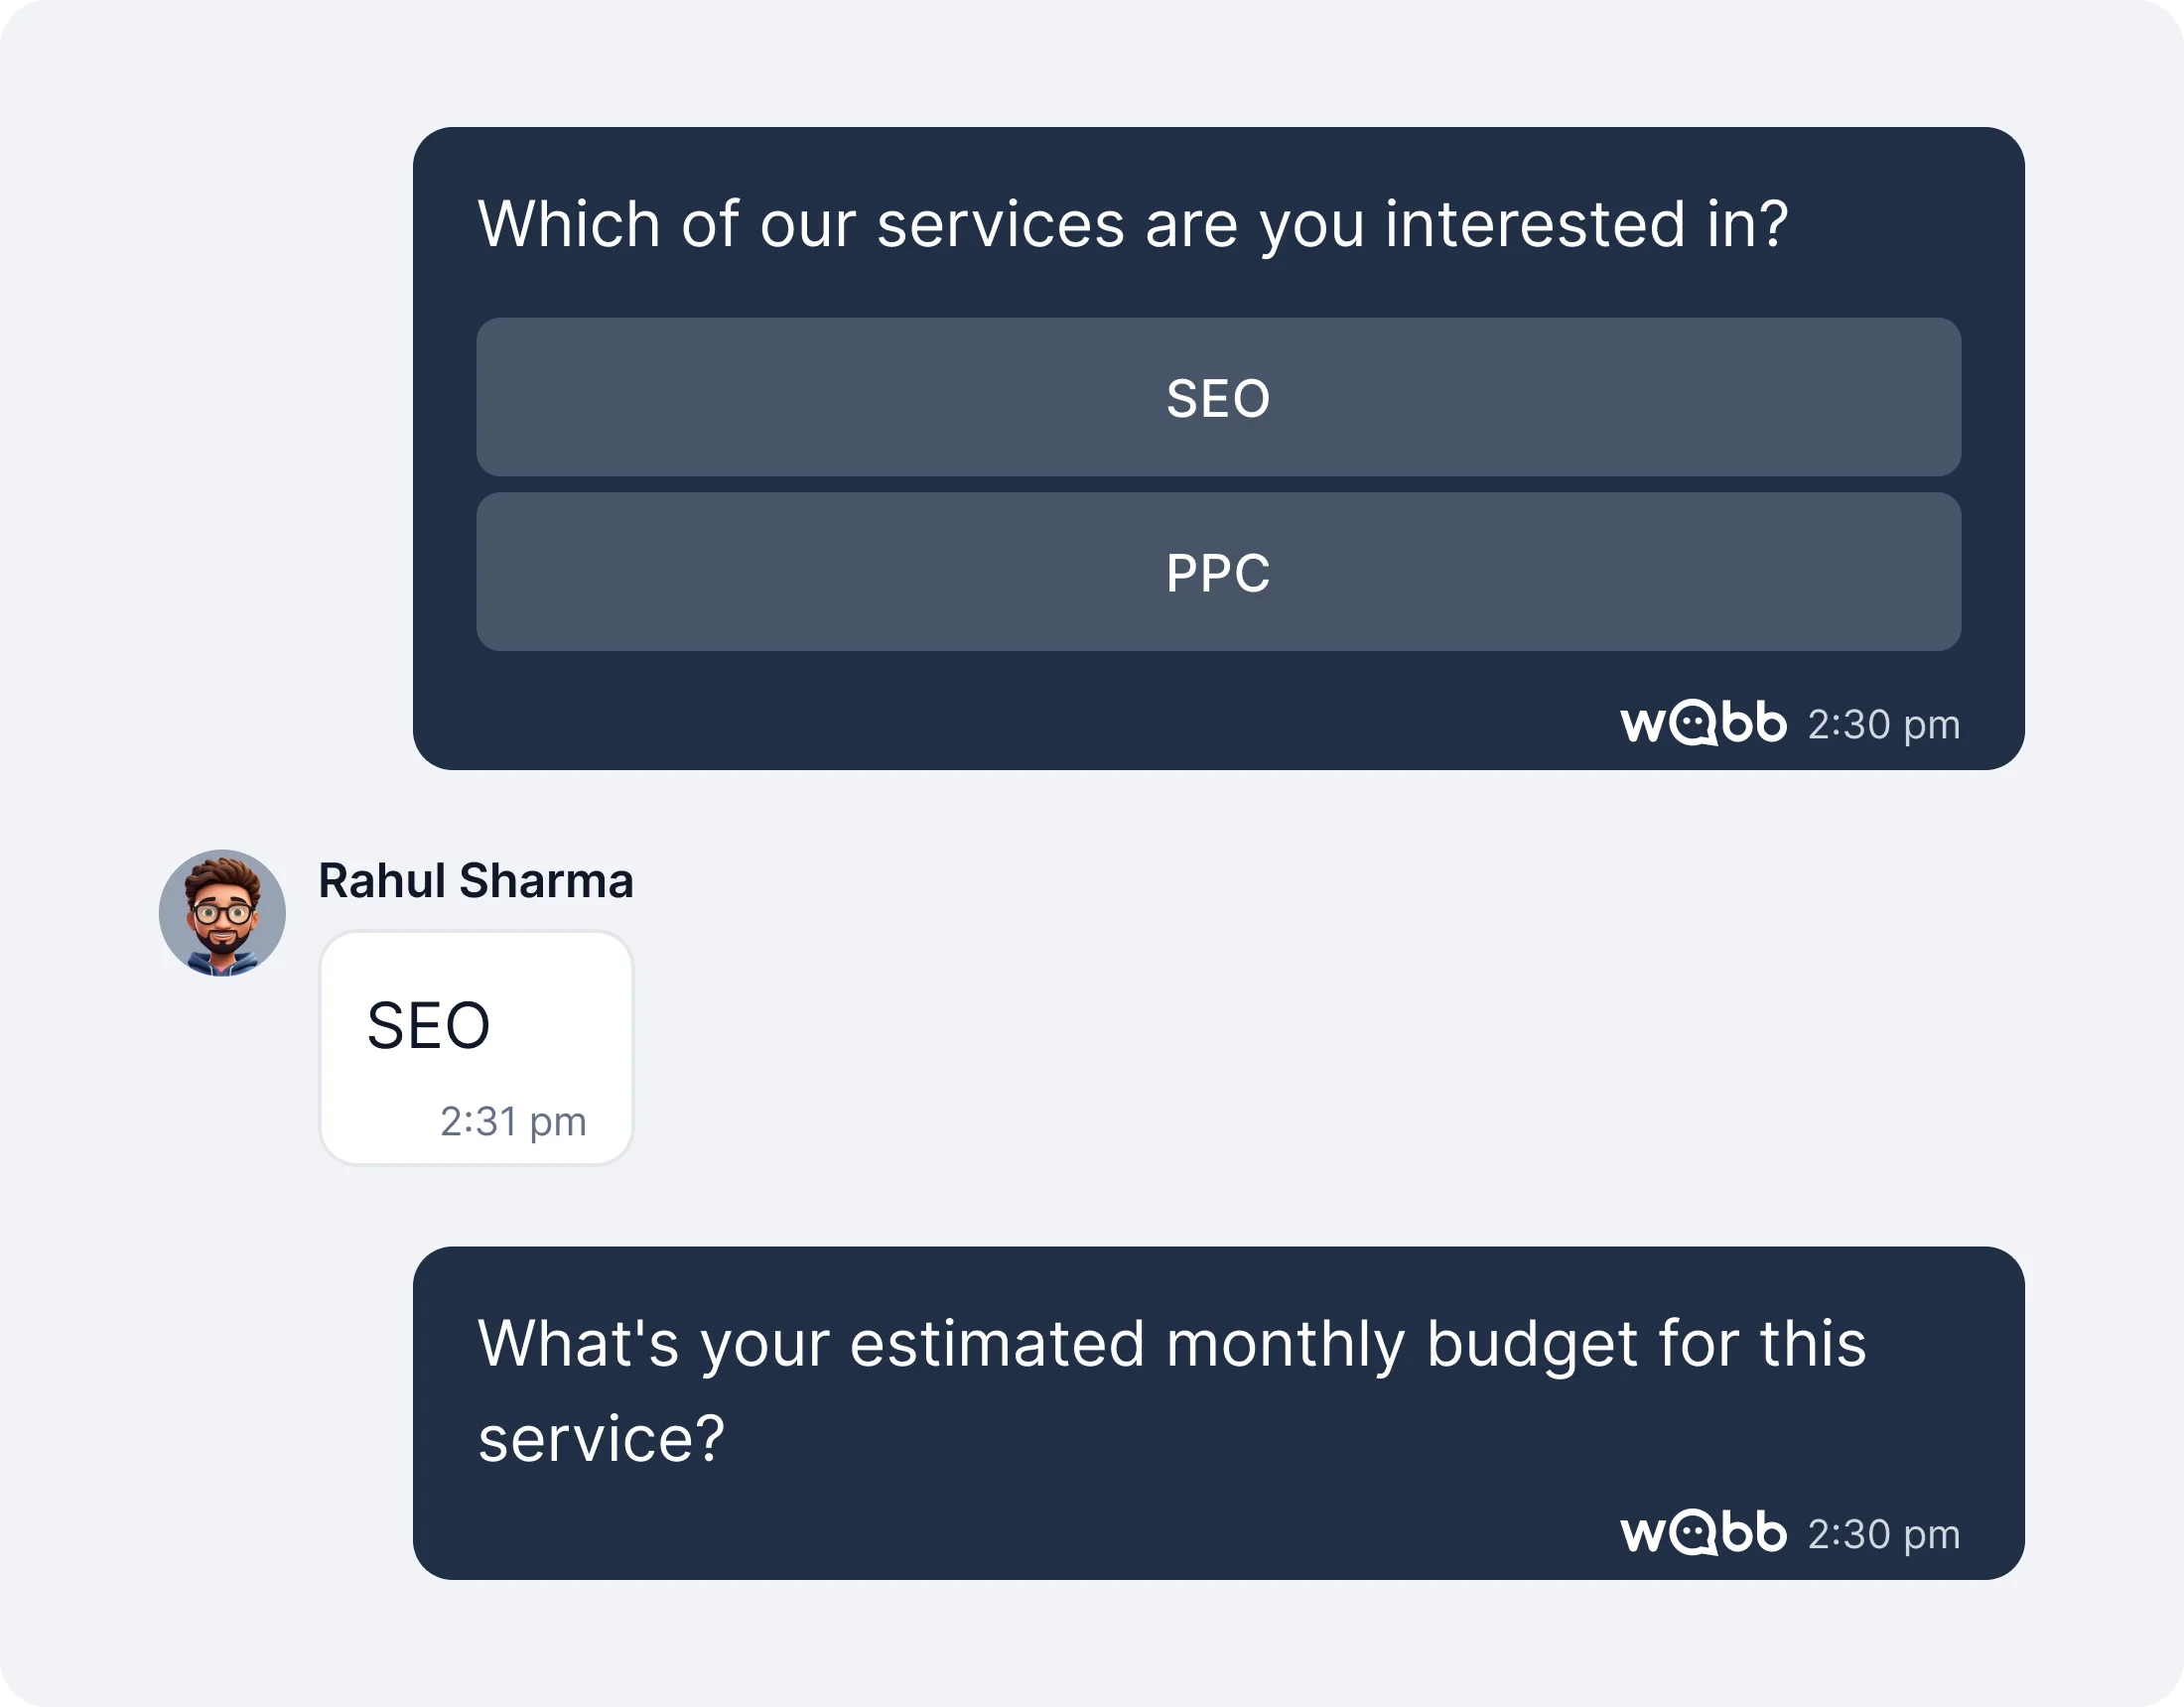2184x1707 pixels.
Task: Click the word 'interested' in the services question
Action: pos(1535,224)
